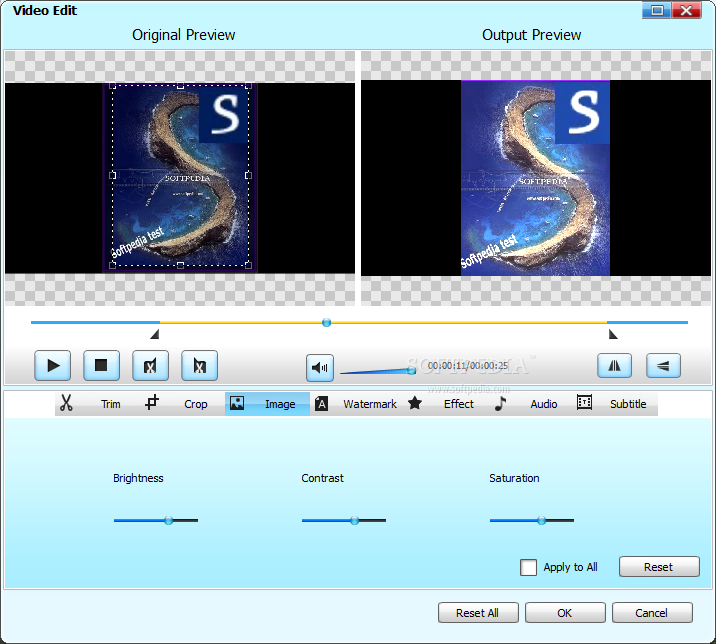Click the picture icon on the Image tab
Viewport: 716px width, 644px height.
[x=237, y=403]
